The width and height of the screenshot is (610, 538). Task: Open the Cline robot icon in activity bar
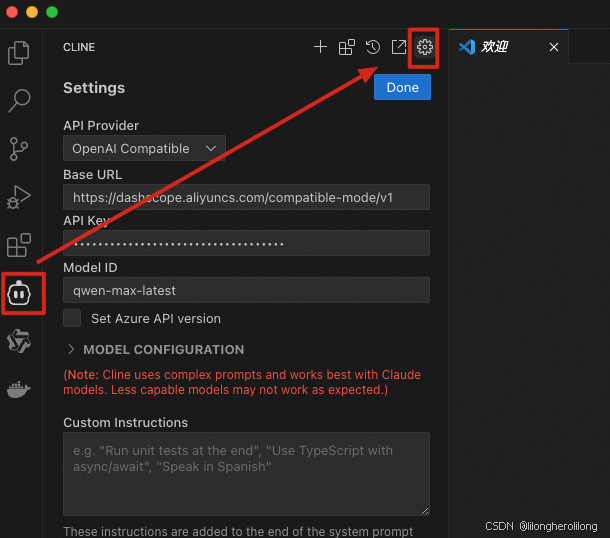tap(19, 293)
